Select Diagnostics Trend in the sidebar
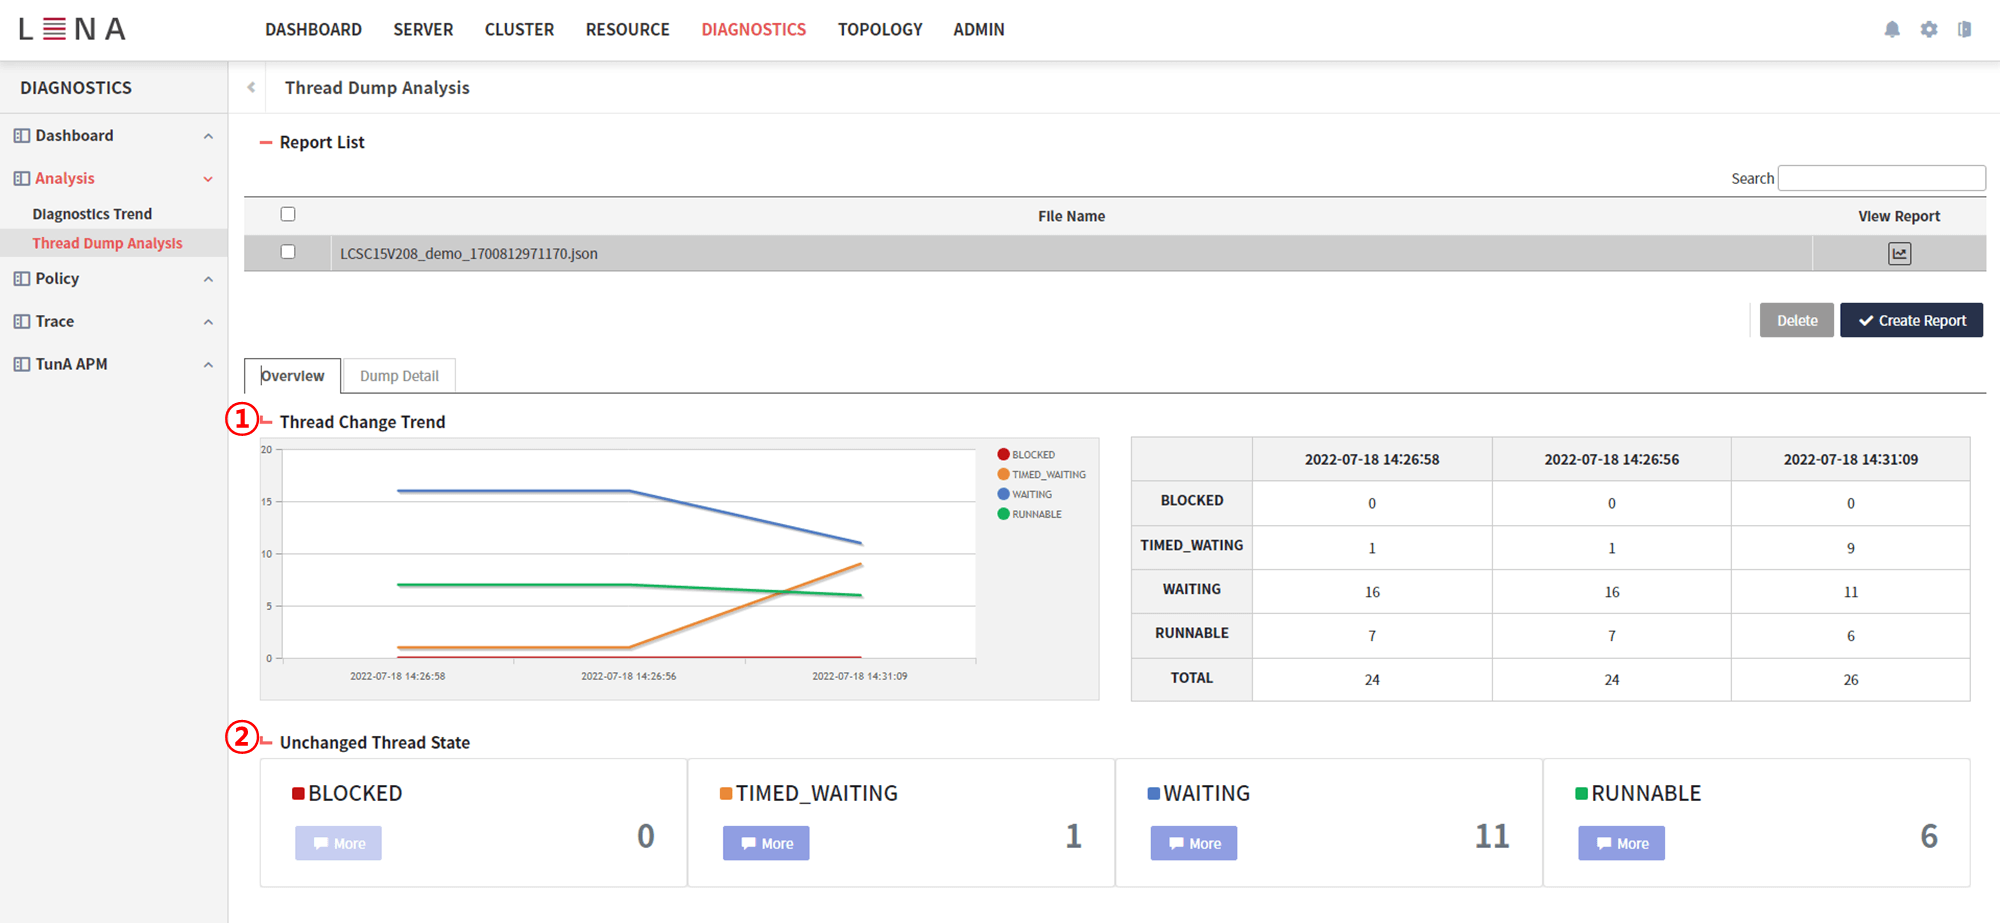The image size is (2000, 923). pyautogui.click(x=92, y=213)
